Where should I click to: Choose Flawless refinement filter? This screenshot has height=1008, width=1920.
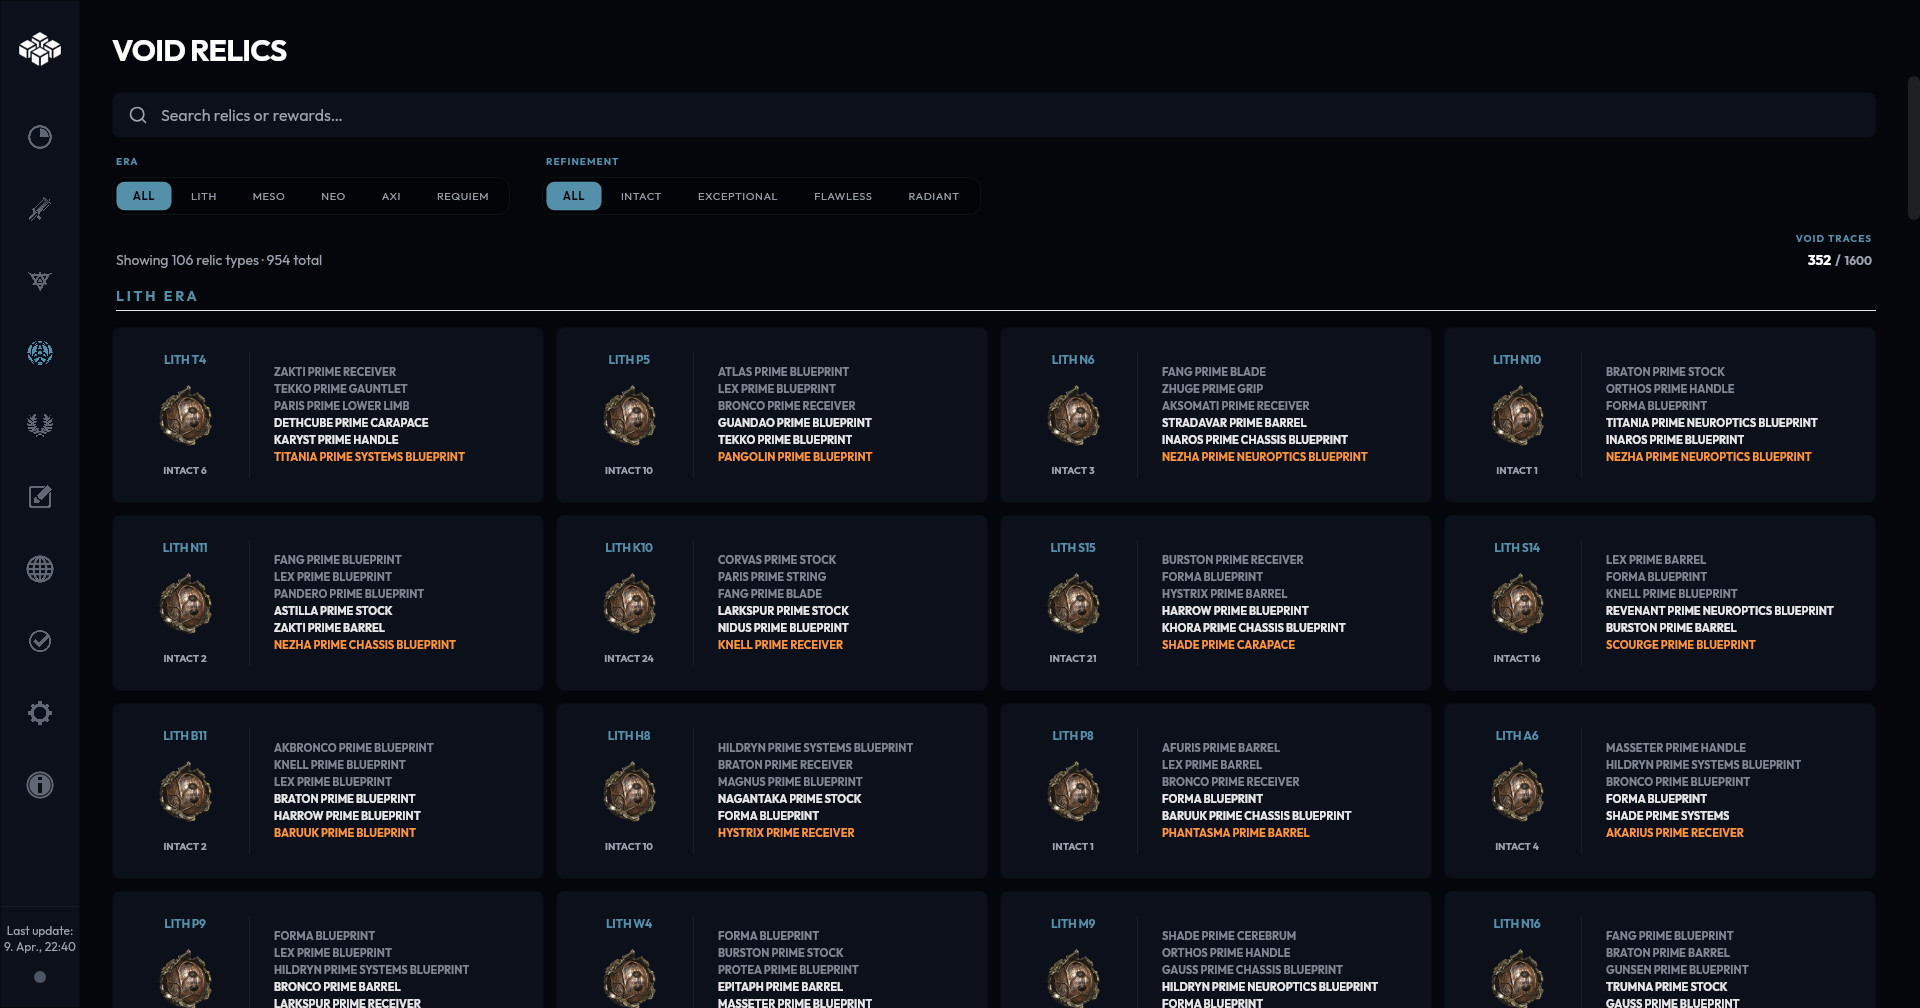[x=842, y=196]
